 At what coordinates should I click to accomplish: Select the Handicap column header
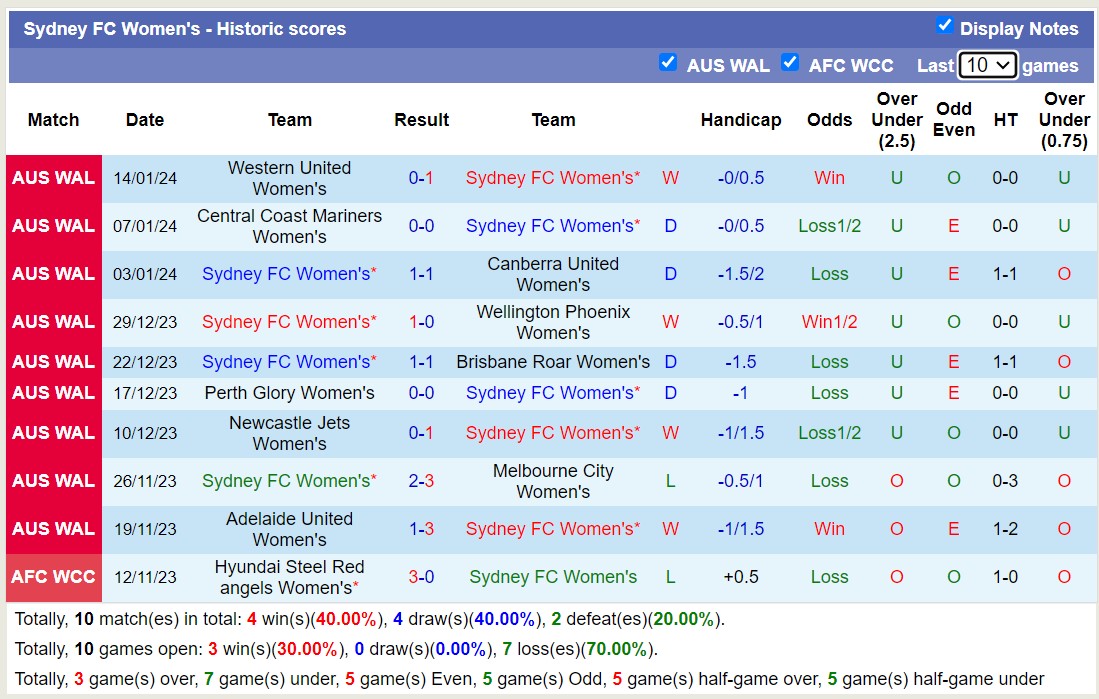tap(741, 119)
